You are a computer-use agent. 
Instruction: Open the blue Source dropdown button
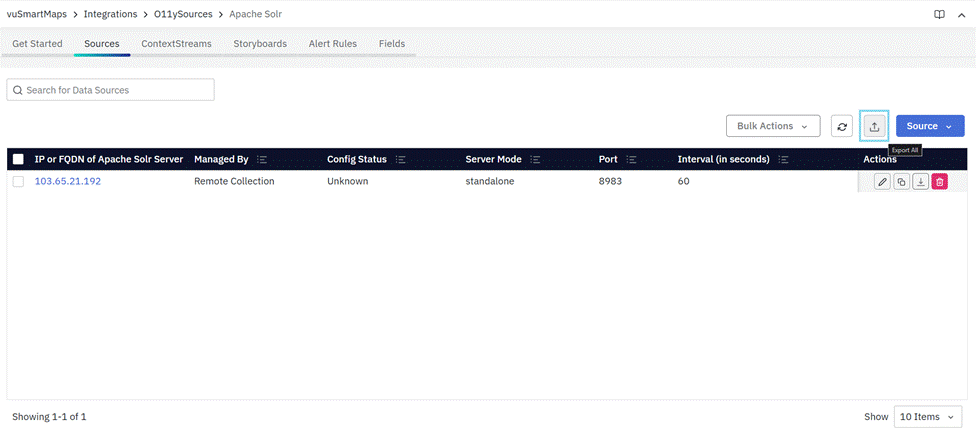[929, 127]
